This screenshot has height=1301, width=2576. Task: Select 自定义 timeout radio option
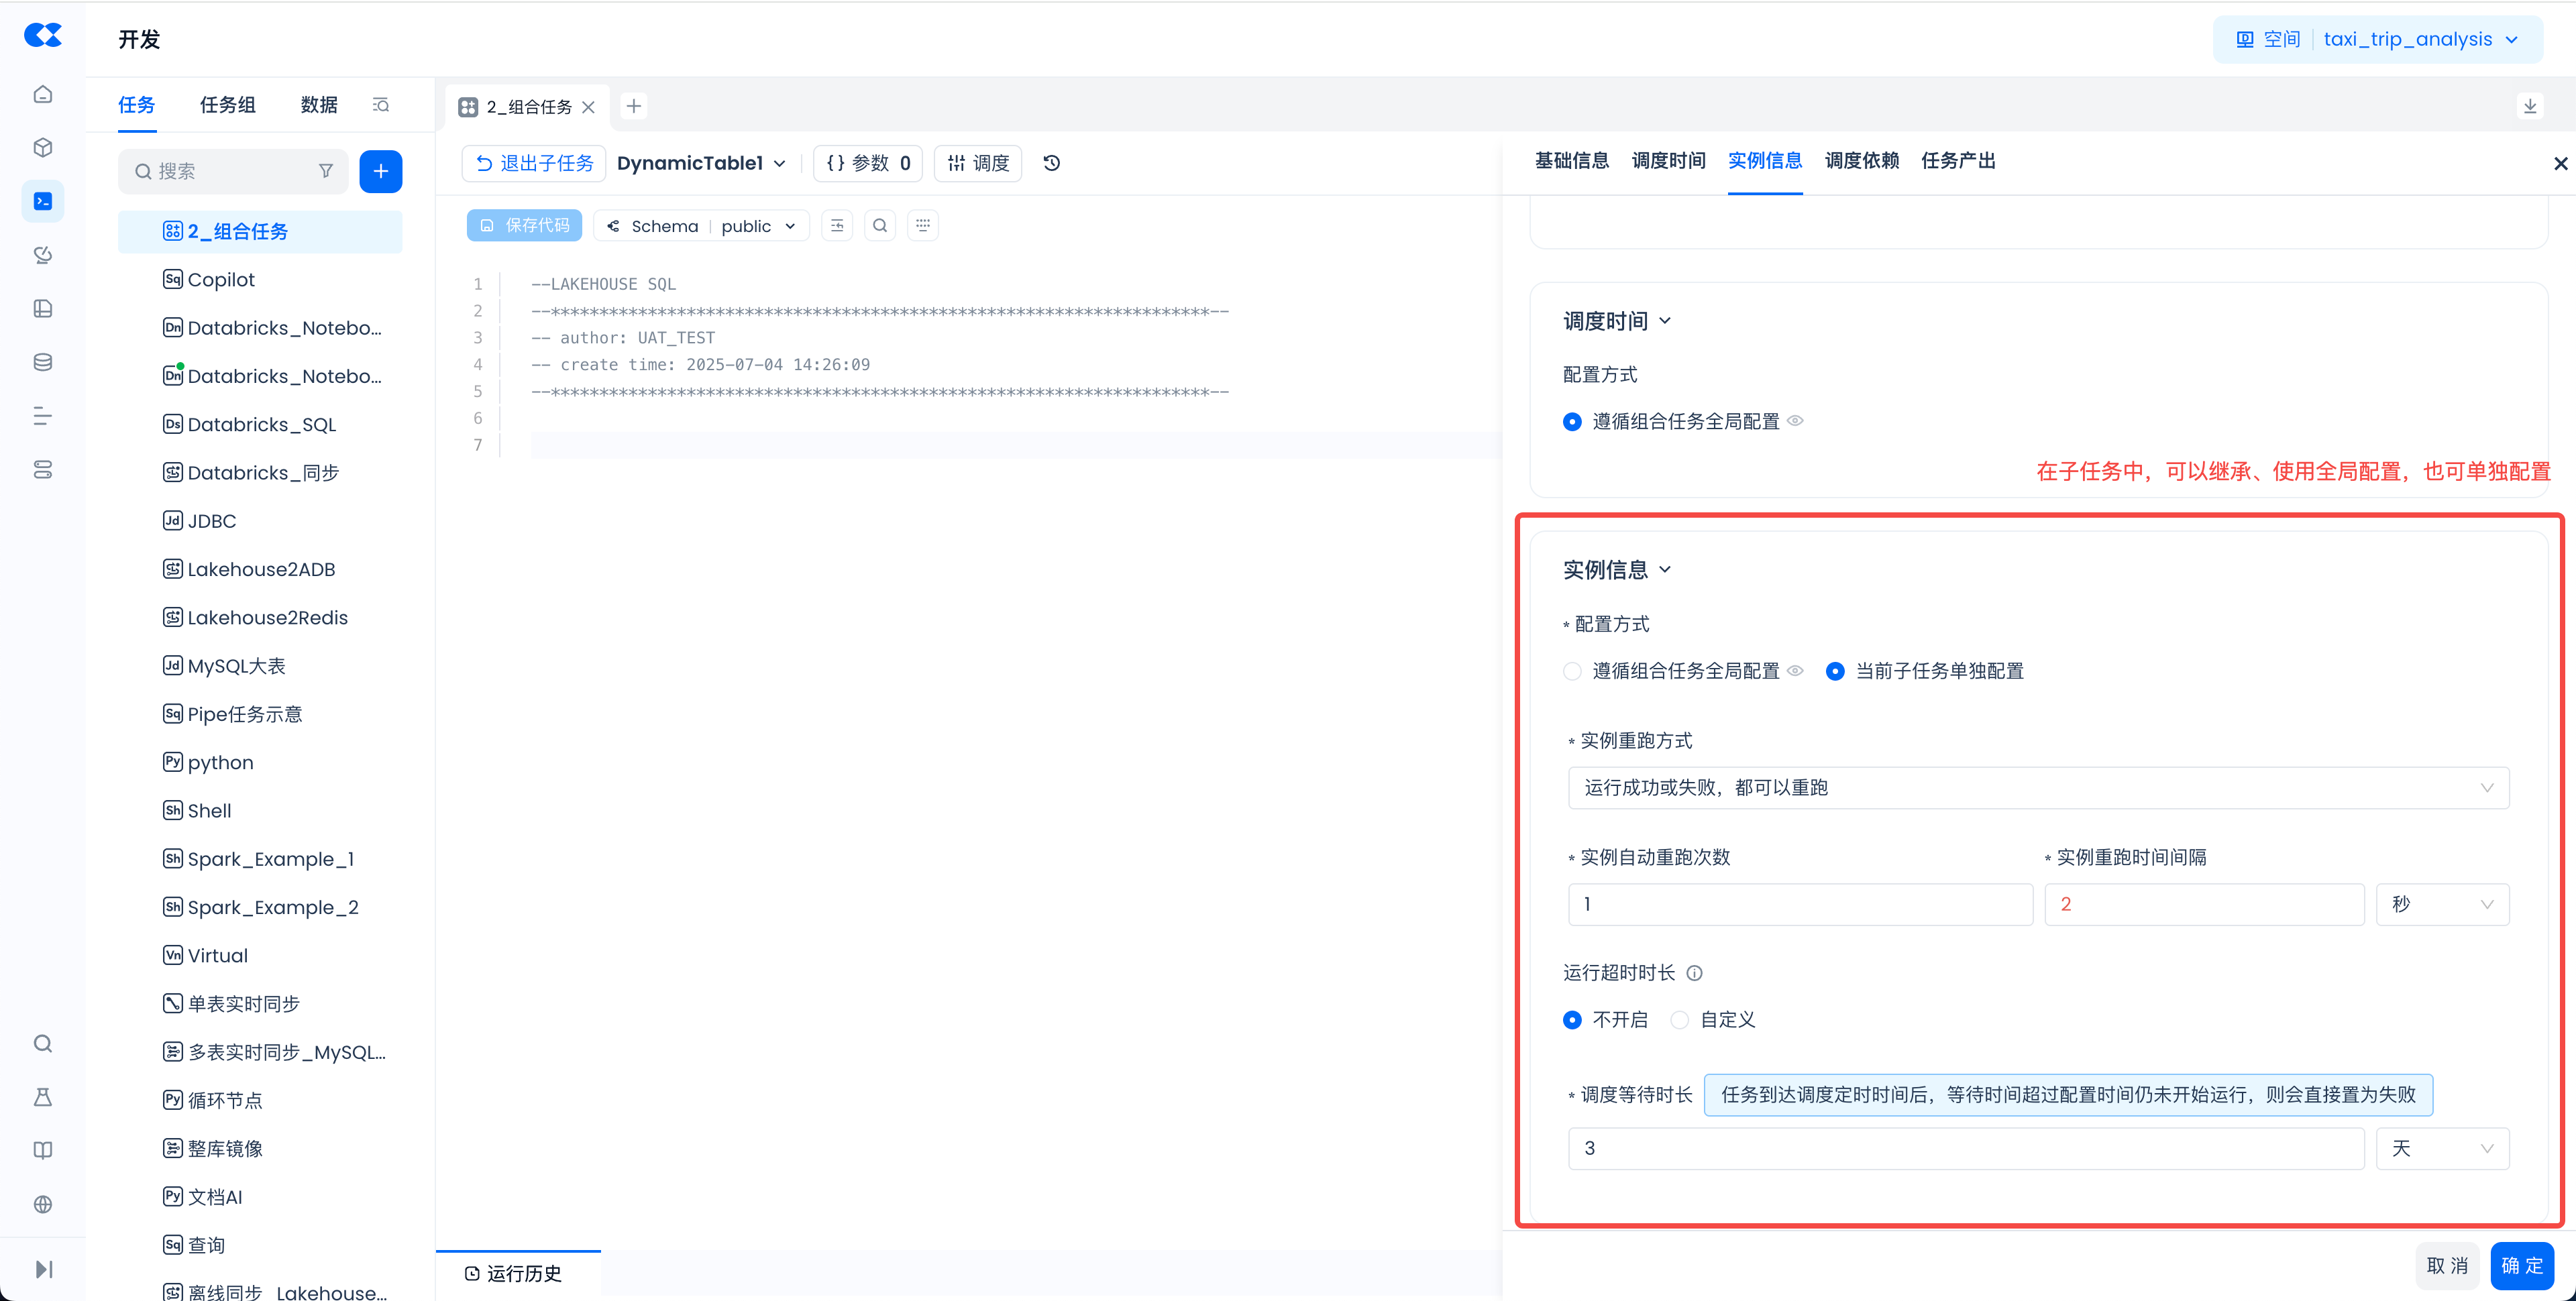(x=1680, y=1020)
